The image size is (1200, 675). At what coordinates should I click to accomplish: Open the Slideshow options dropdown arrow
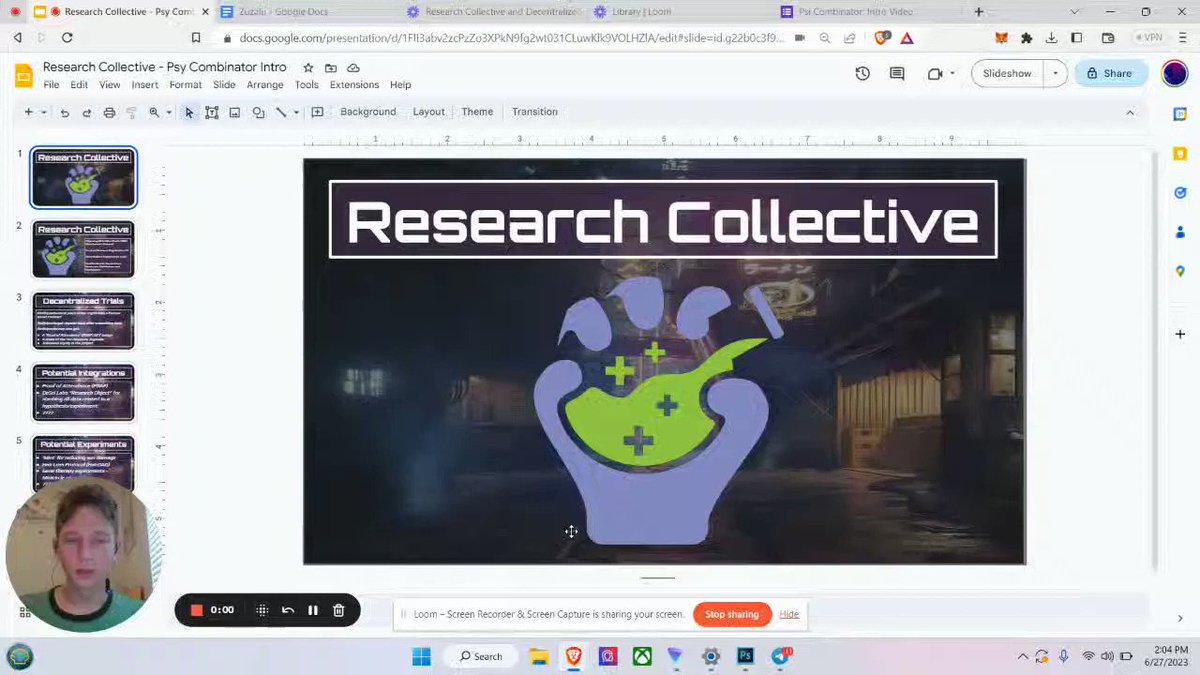click(1055, 73)
